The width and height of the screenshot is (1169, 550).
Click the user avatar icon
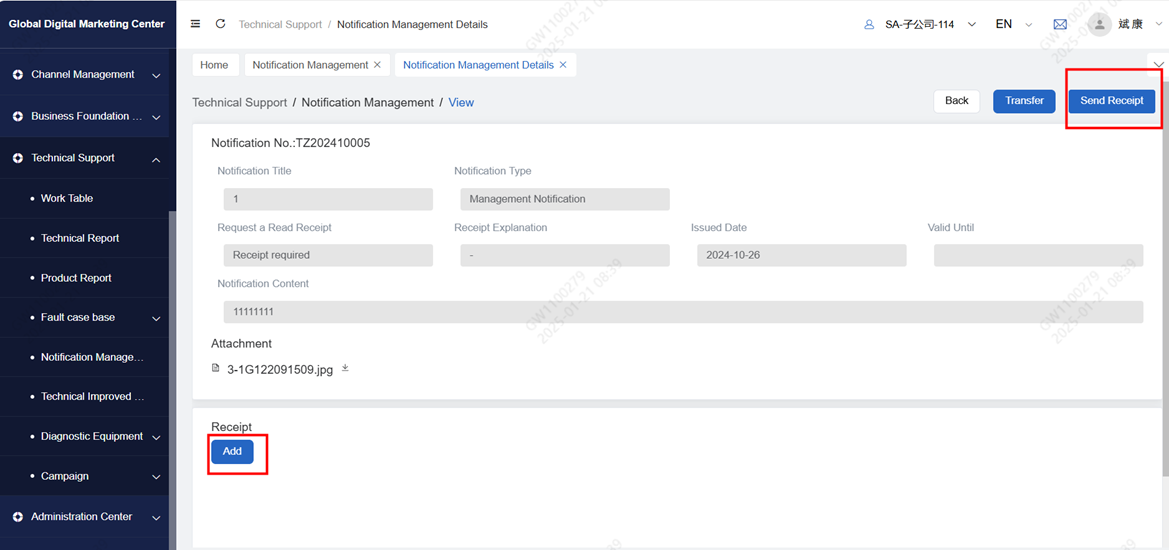pos(1100,24)
